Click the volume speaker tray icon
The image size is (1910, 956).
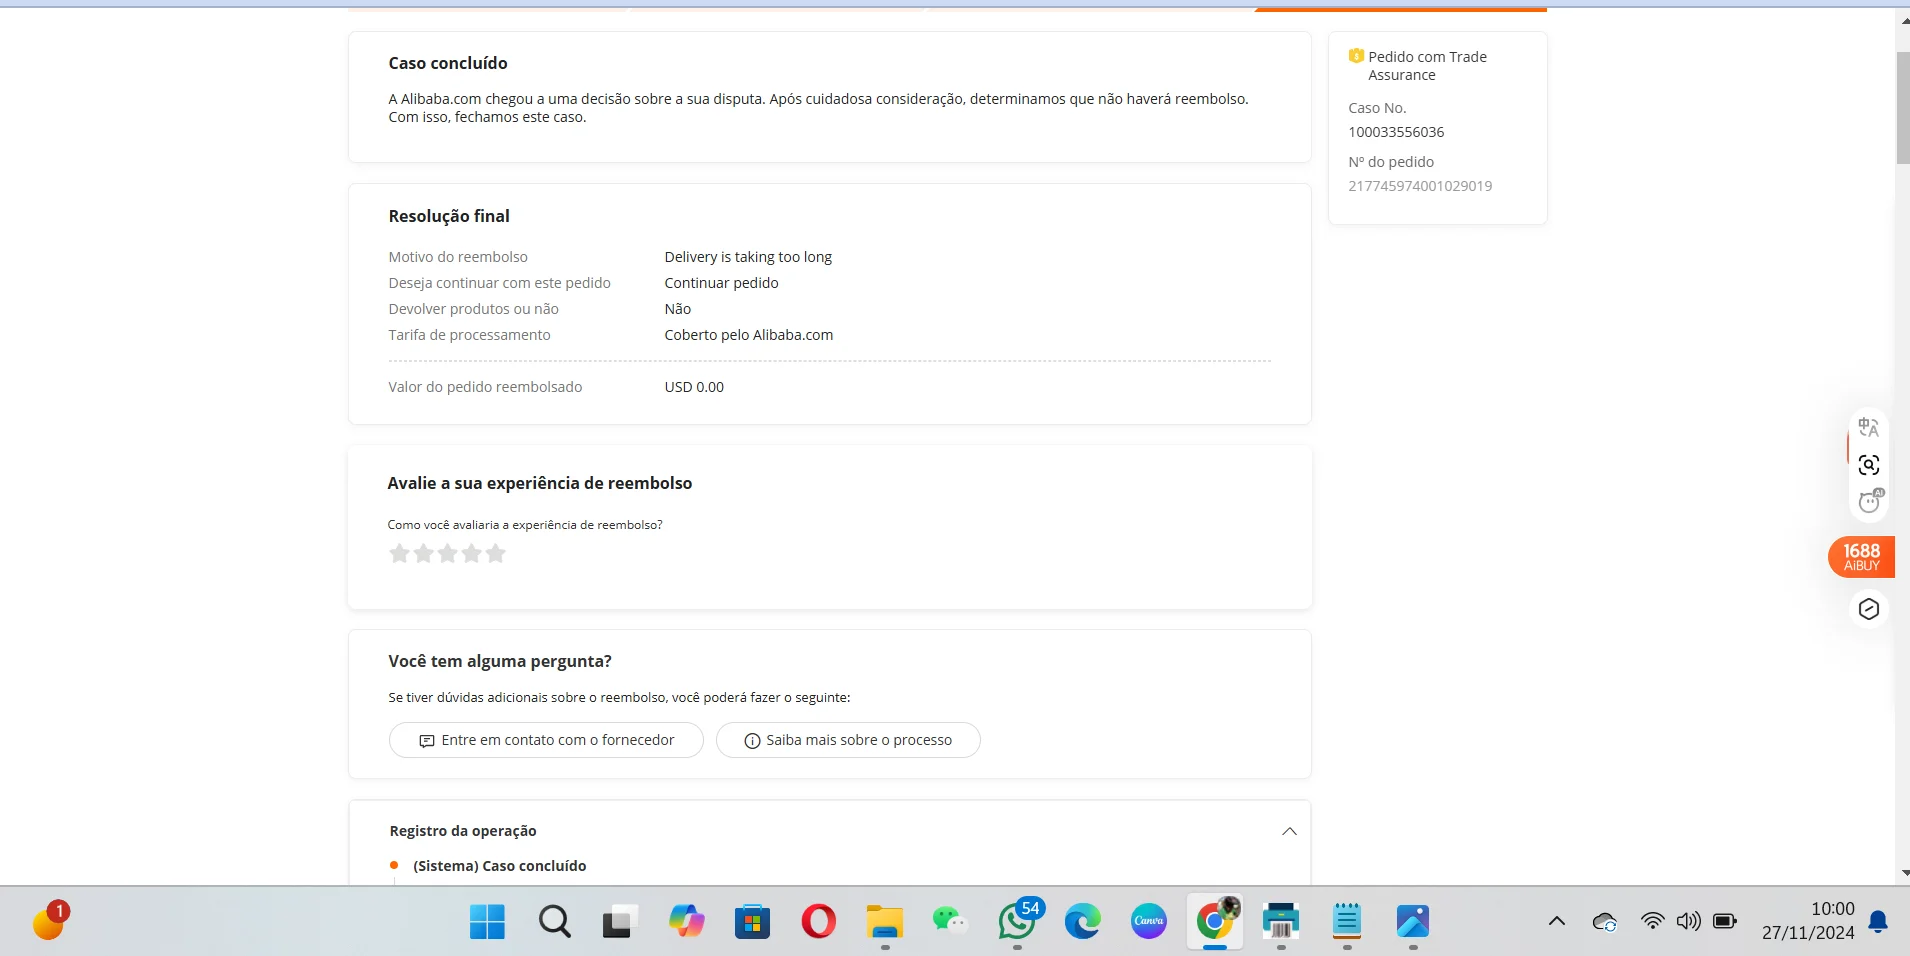point(1689,921)
